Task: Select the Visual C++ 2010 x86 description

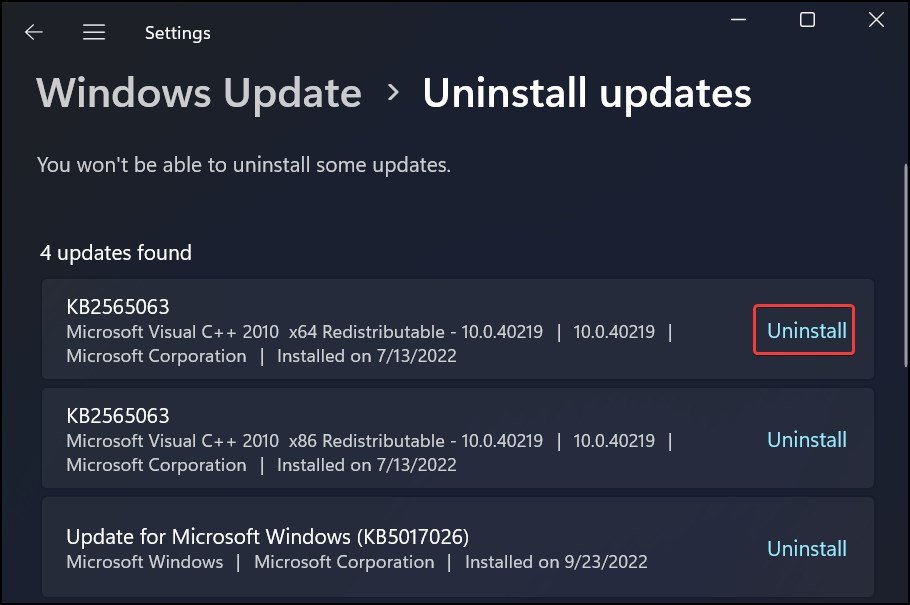Action: pyautogui.click(x=304, y=440)
